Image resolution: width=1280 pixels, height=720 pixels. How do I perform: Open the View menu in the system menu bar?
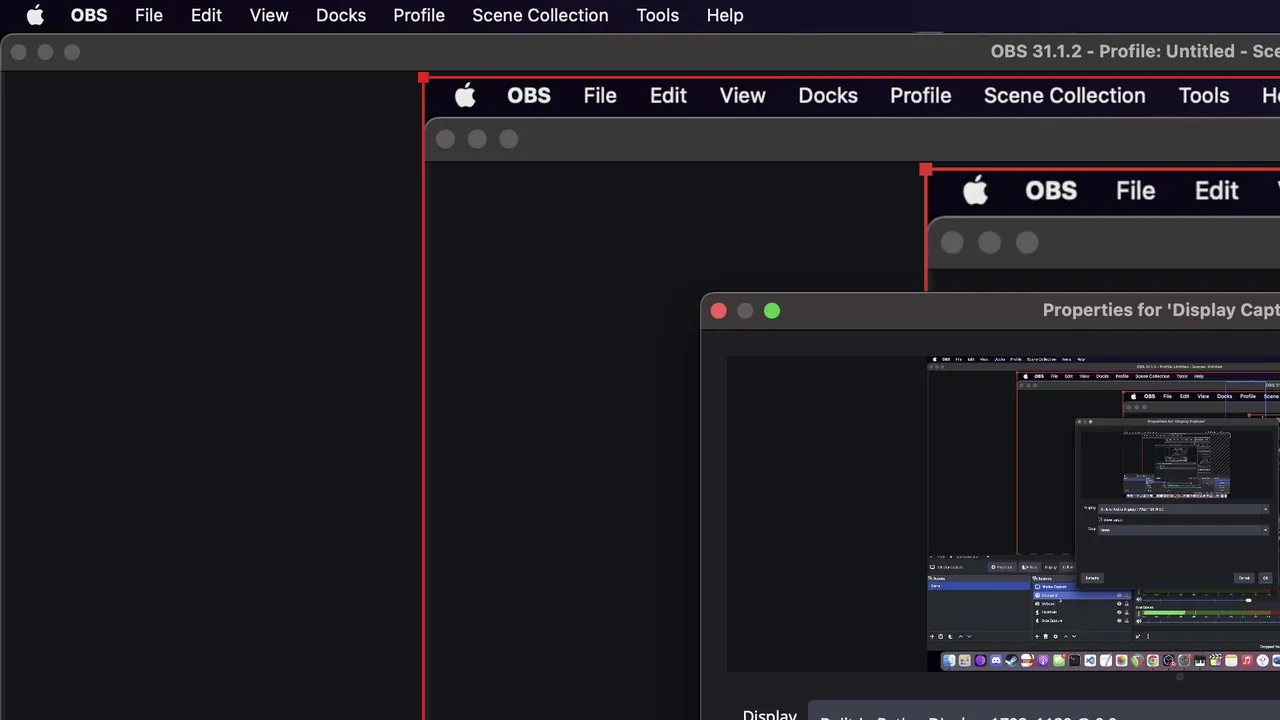269,15
